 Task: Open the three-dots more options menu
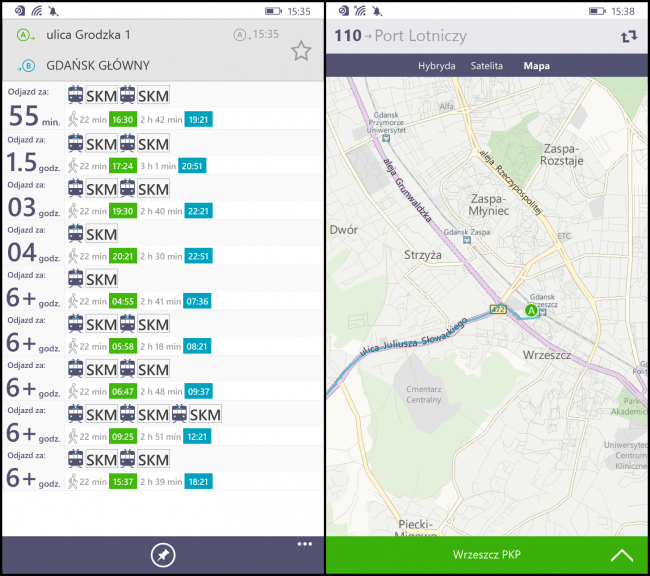(x=305, y=544)
